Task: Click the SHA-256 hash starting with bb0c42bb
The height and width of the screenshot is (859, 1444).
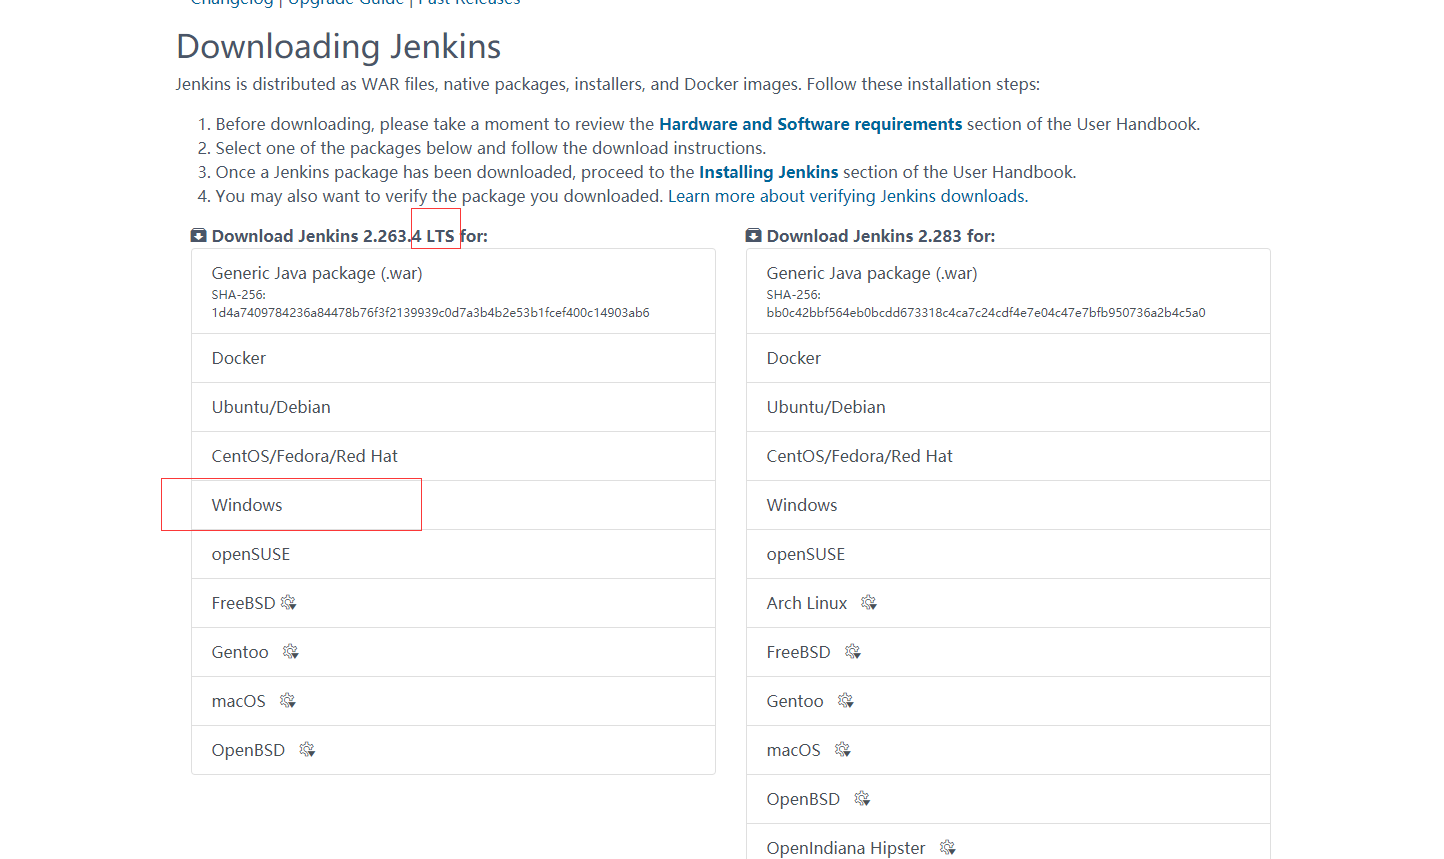Action: (986, 313)
